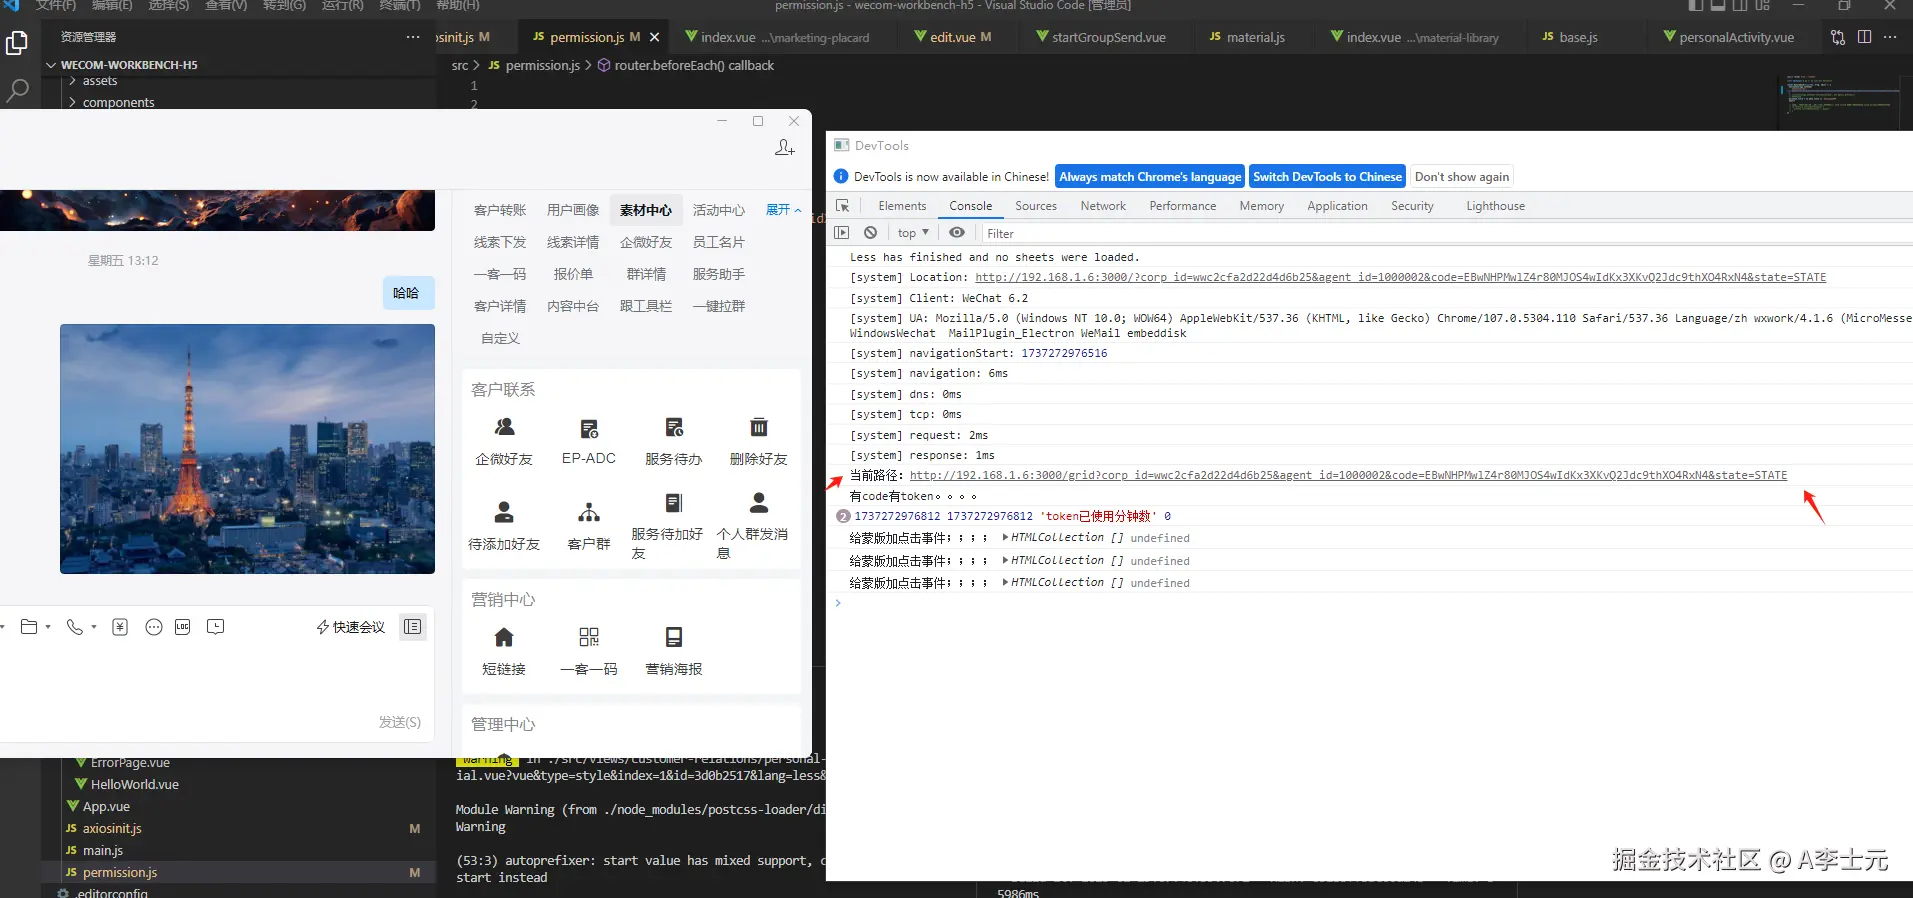Open the 个人群发消息 app icon
This screenshot has height=898, width=1913.
[759, 503]
